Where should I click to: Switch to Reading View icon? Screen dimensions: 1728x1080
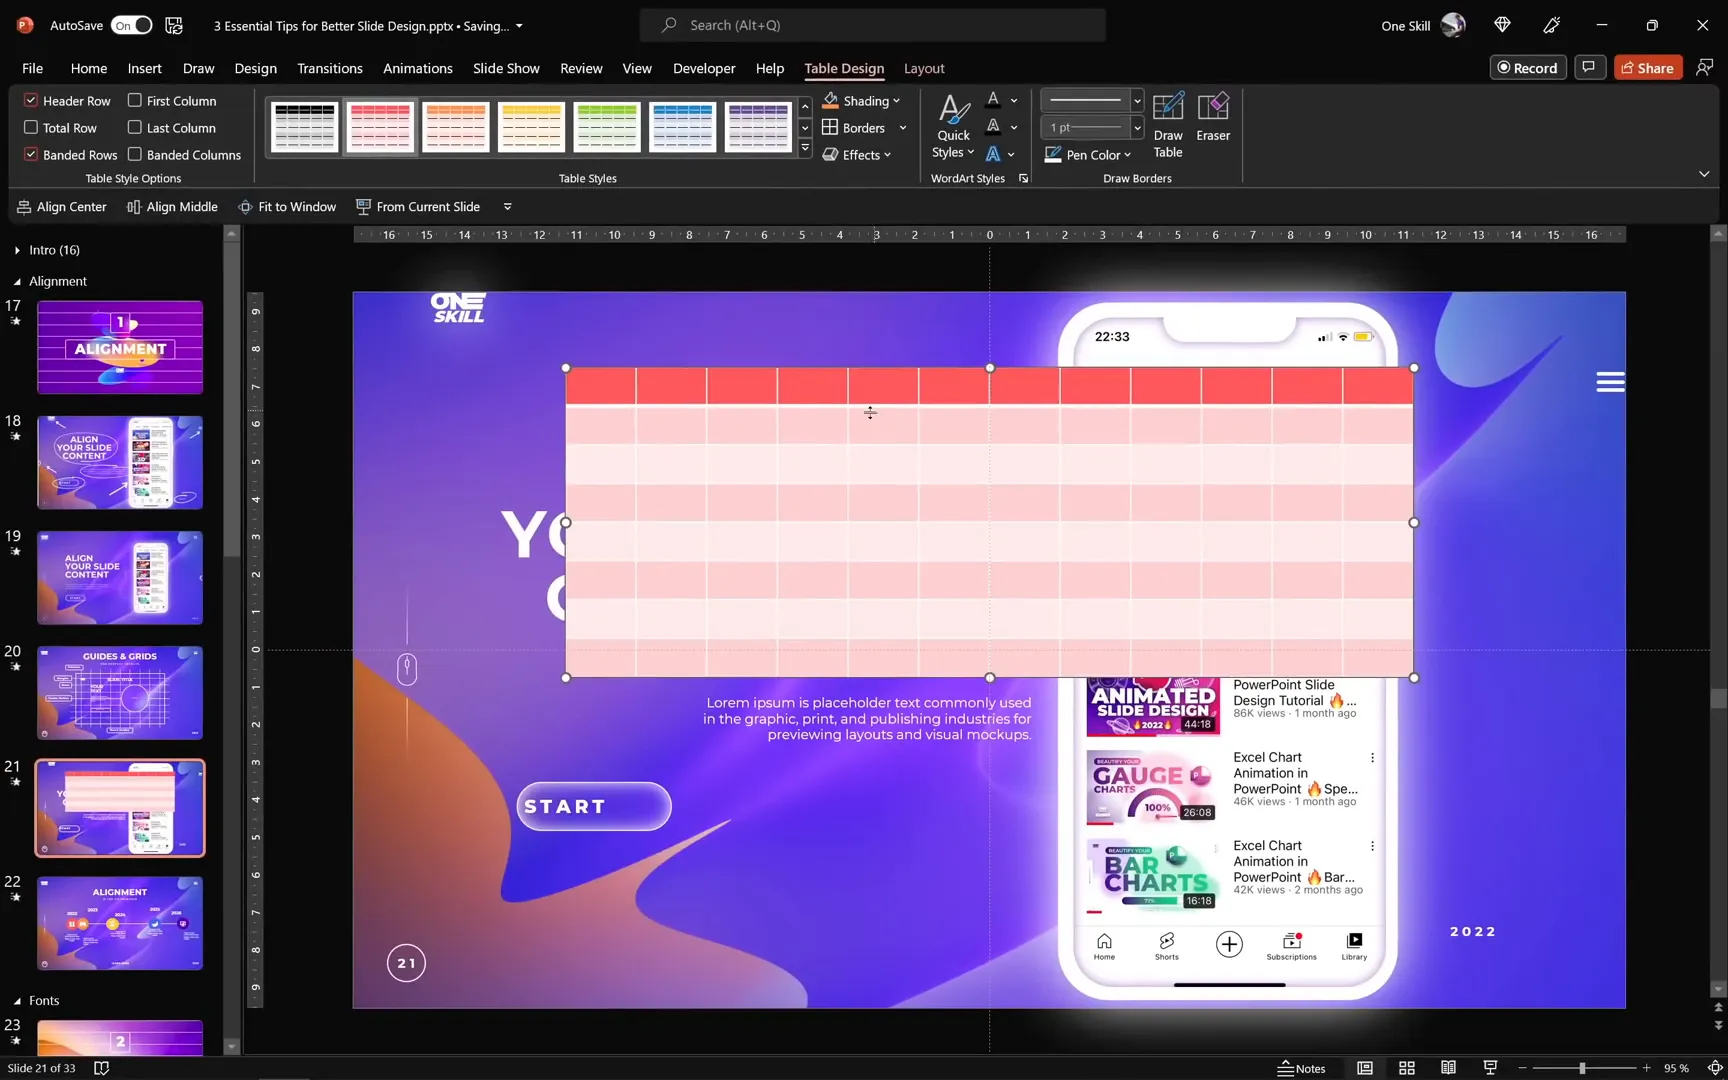click(x=1448, y=1068)
